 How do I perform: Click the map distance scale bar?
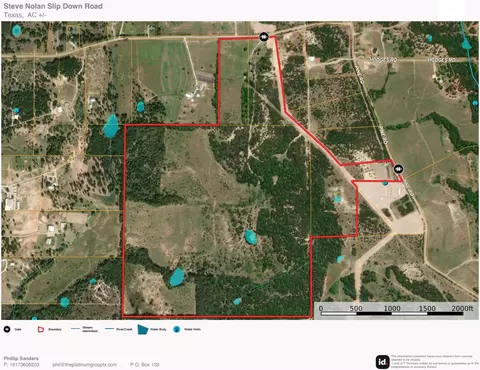392,314
